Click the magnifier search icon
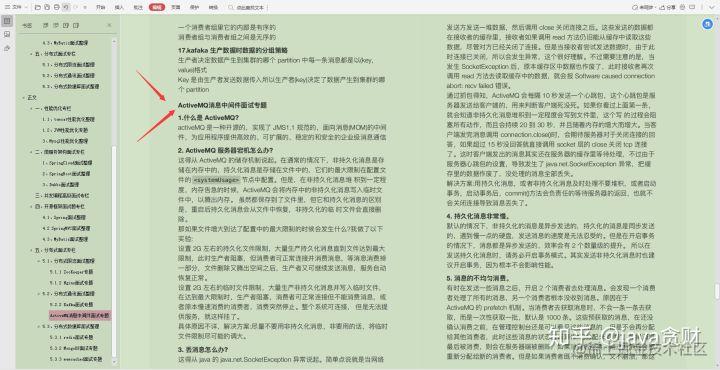This screenshot has height=370, width=720. [x=231, y=7]
